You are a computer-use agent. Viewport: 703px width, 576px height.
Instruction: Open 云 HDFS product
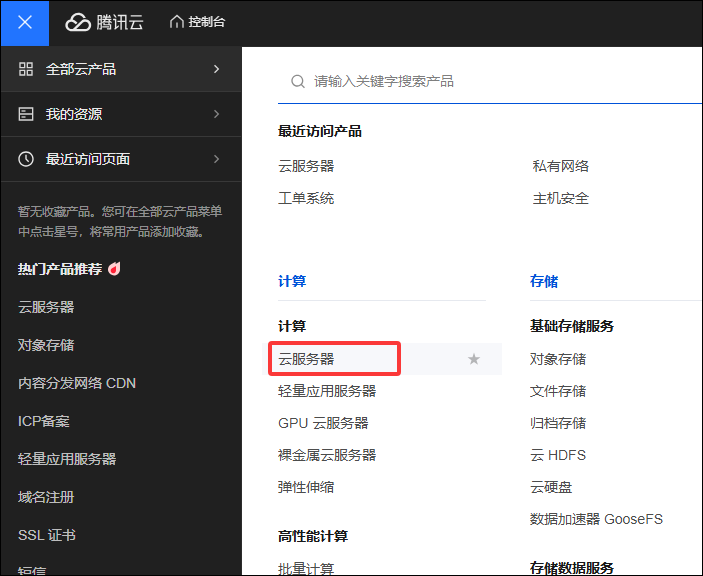(558, 455)
